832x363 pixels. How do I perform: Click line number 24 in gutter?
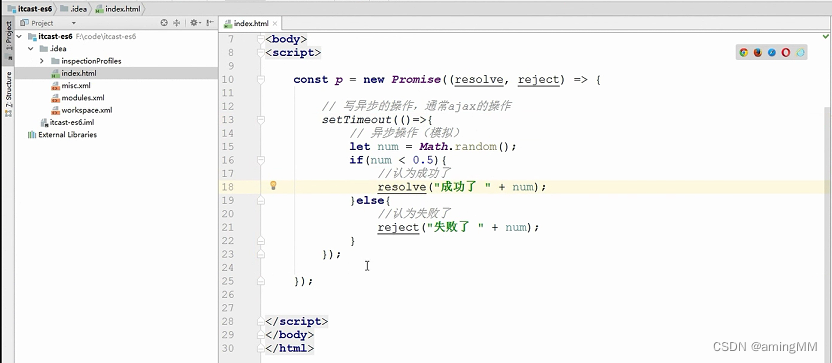tap(228, 267)
